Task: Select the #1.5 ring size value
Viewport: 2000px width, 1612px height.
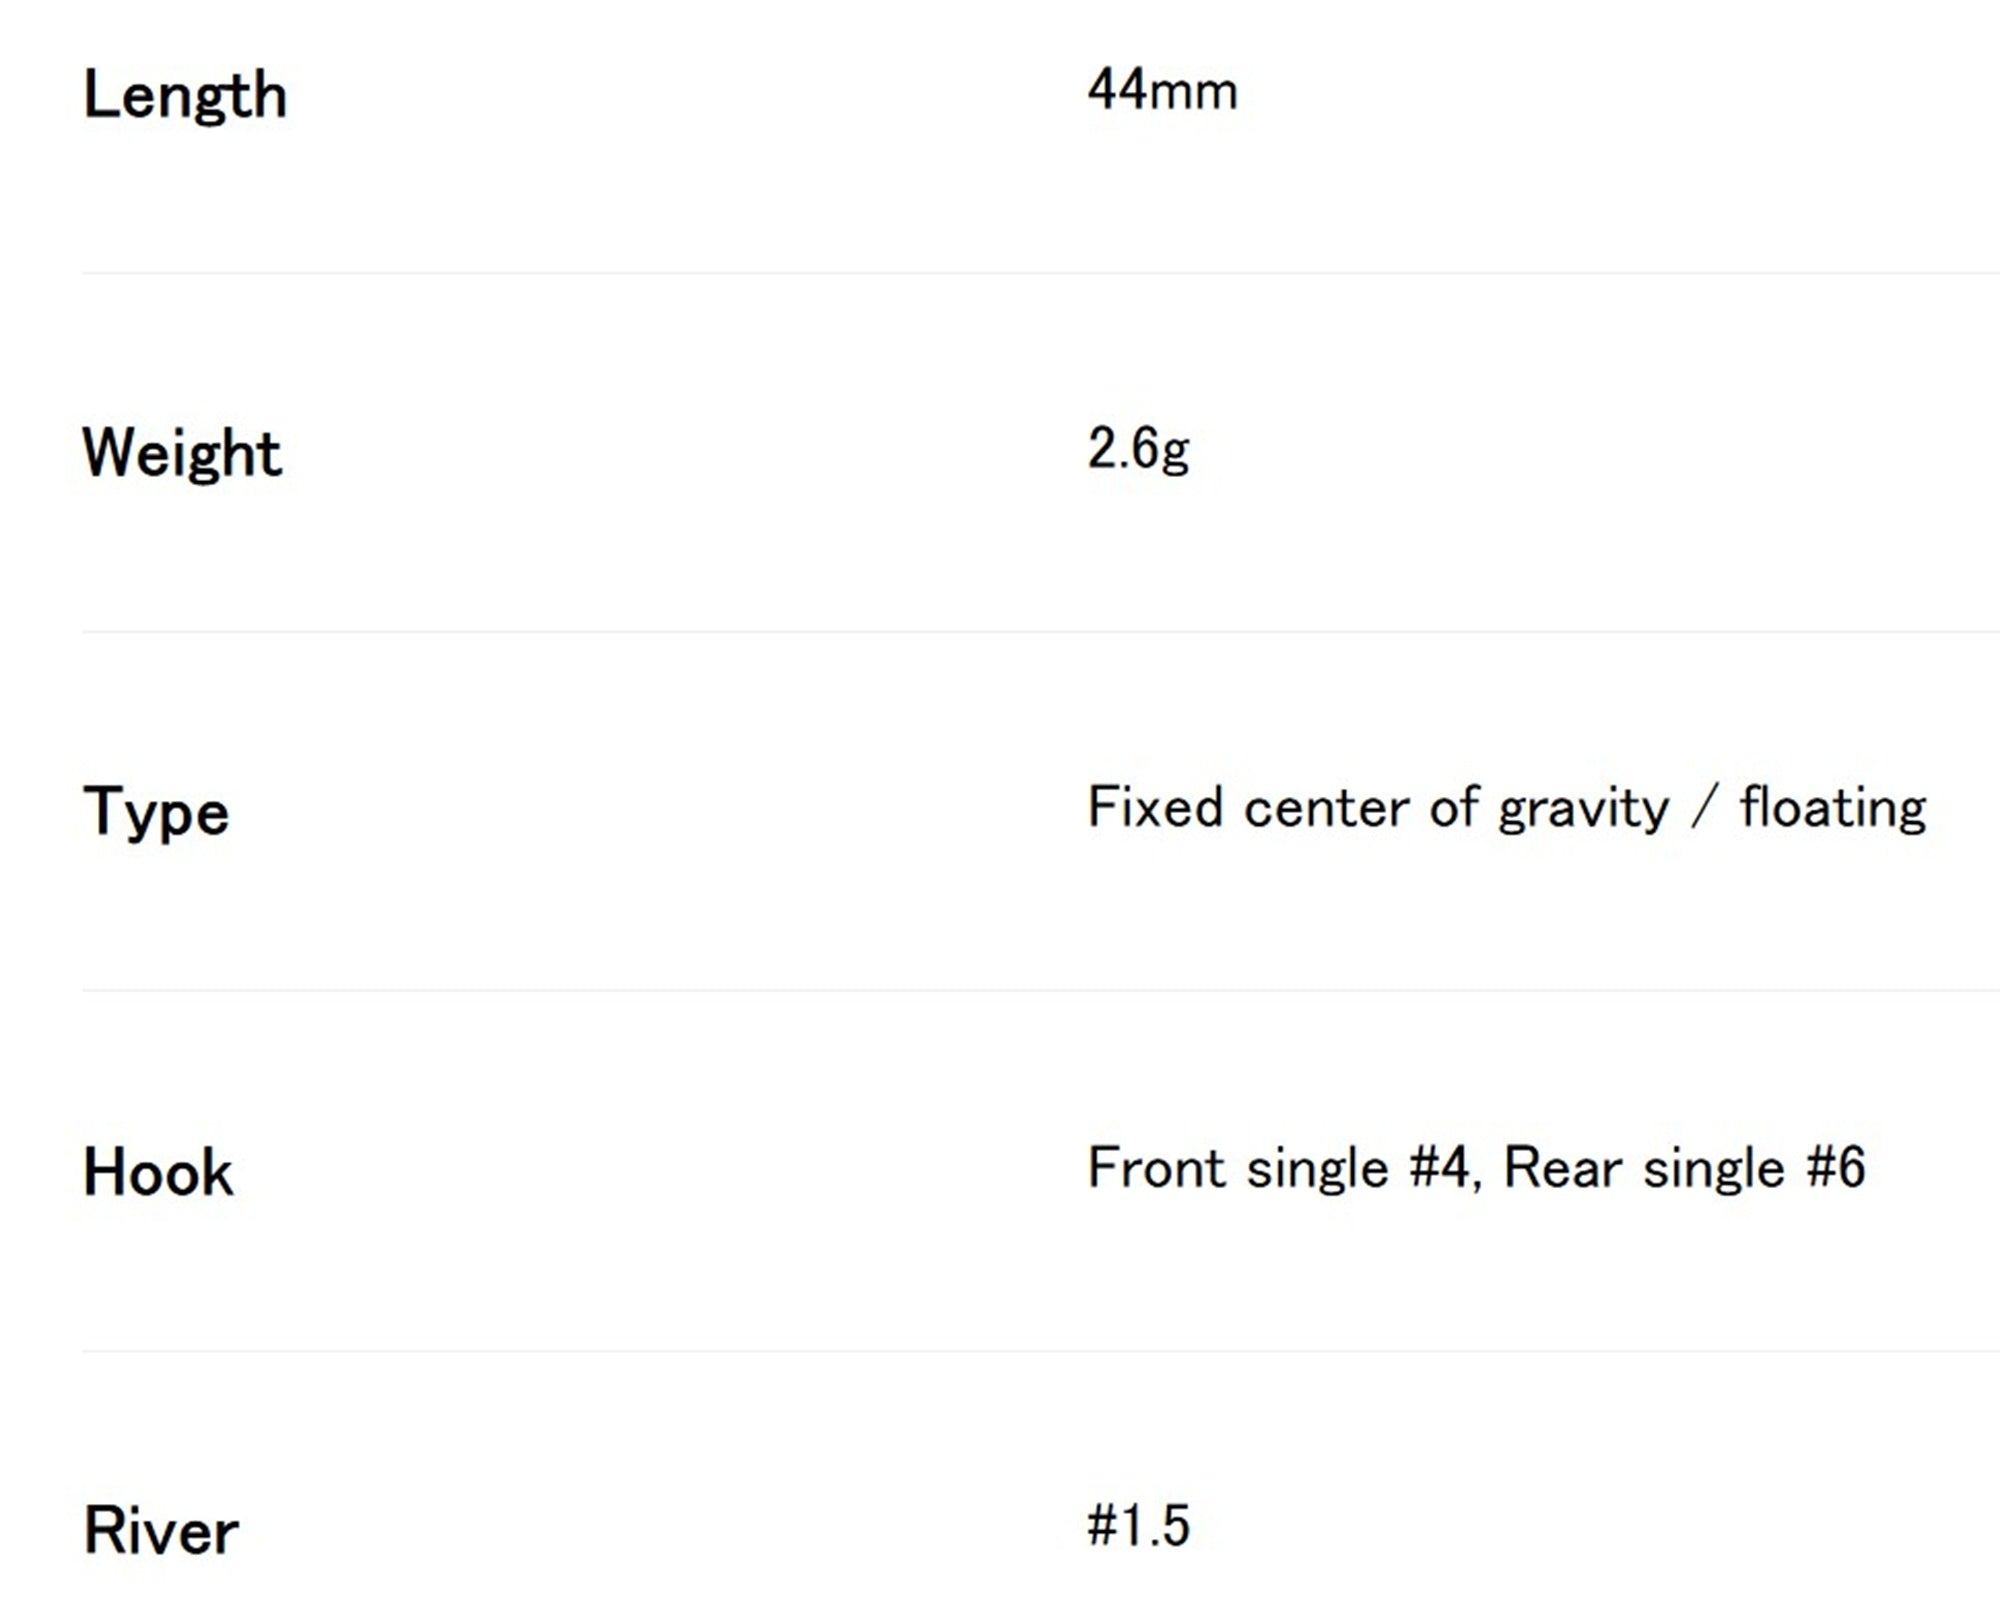Action: click(1139, 1527)
